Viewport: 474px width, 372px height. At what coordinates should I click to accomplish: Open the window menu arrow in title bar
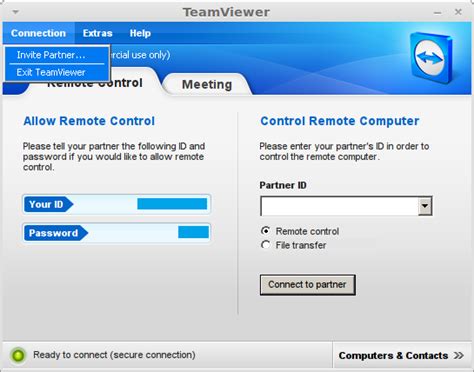(x=16, y=12)
